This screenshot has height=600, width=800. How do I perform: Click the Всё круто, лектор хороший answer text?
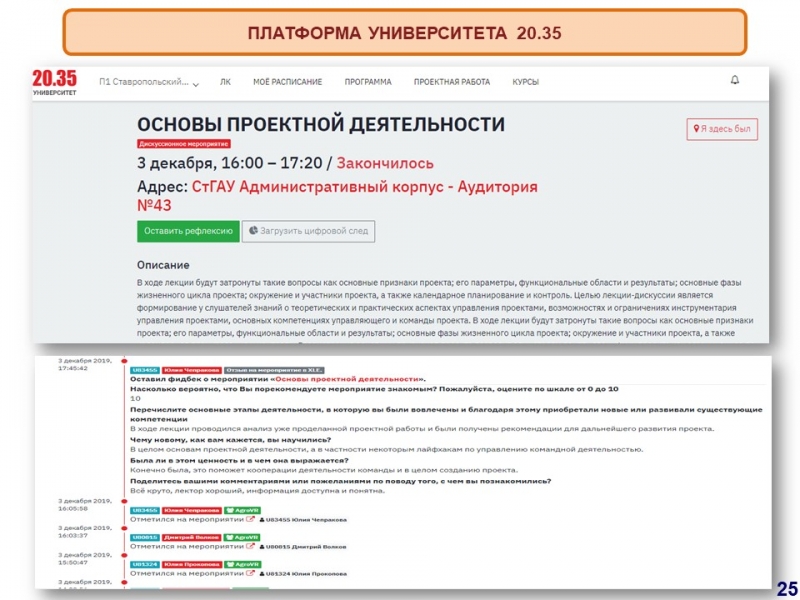258,491
